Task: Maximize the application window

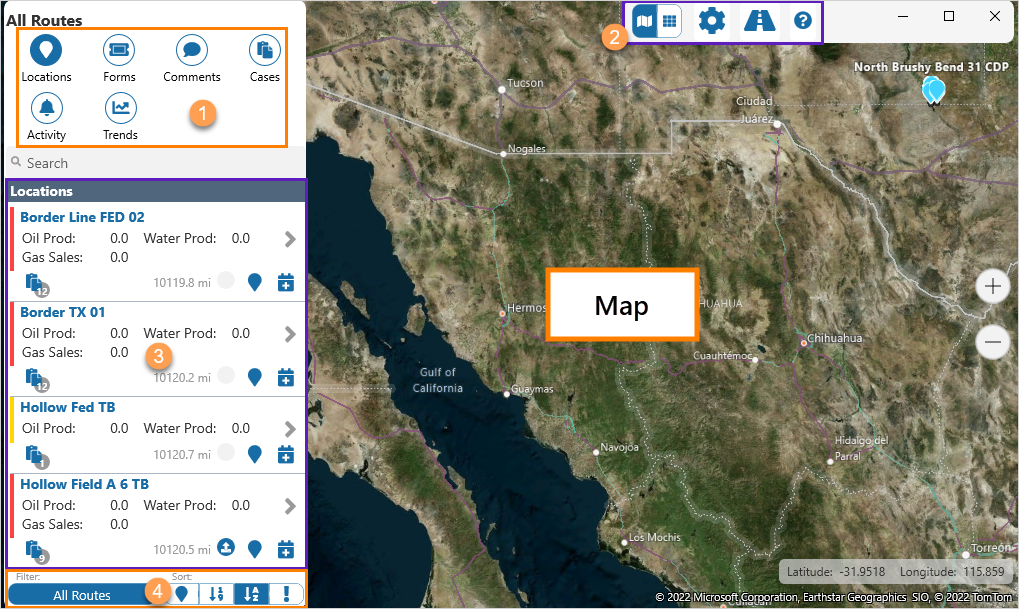Action: tap(949, 16)
